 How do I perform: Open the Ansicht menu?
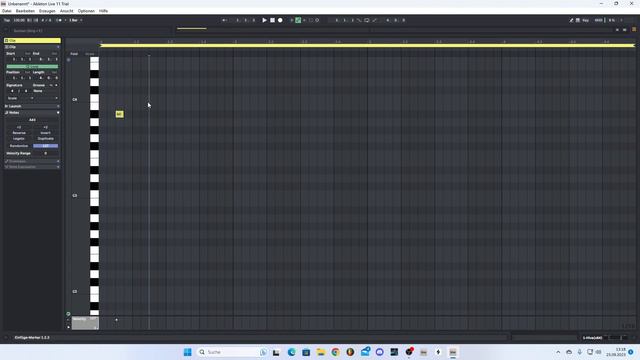coord(67,11)
